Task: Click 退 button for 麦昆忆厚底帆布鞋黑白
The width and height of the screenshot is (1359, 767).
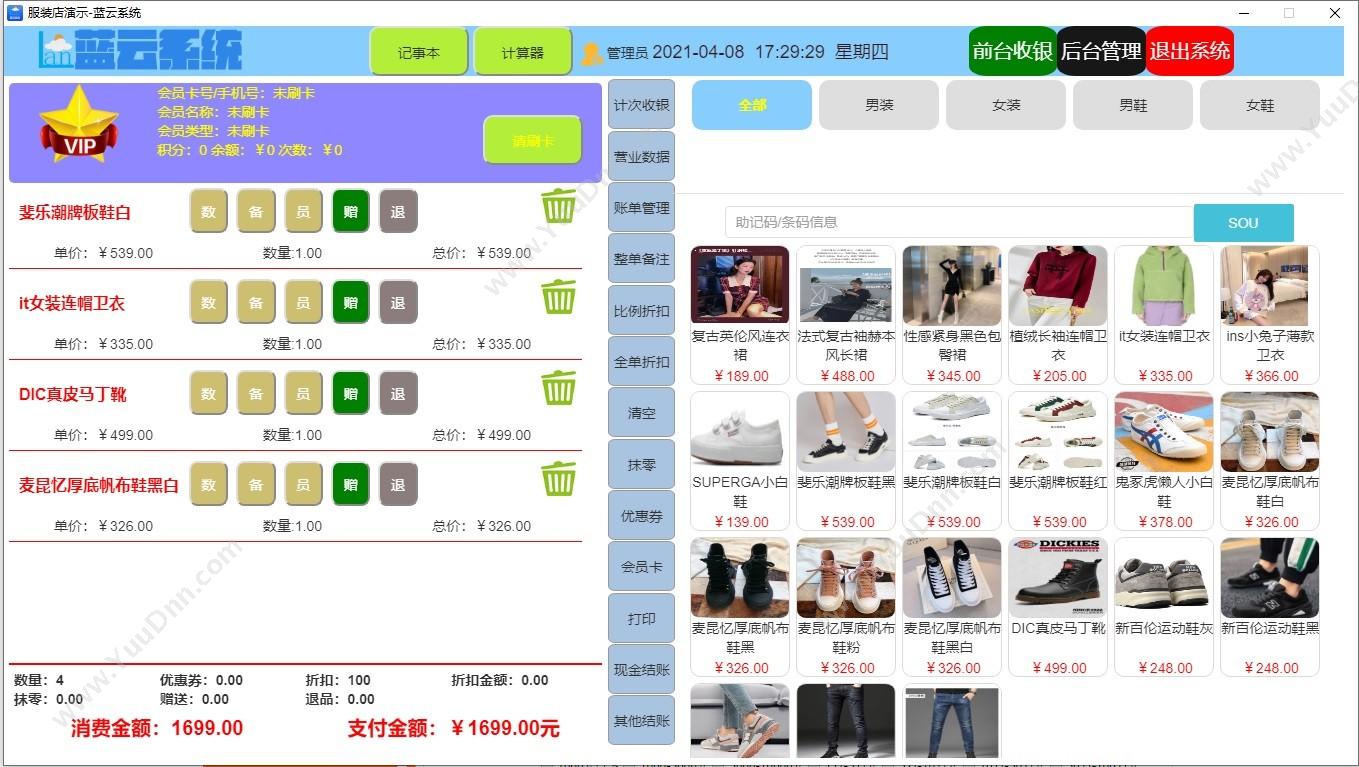Action: pos(398,484)
